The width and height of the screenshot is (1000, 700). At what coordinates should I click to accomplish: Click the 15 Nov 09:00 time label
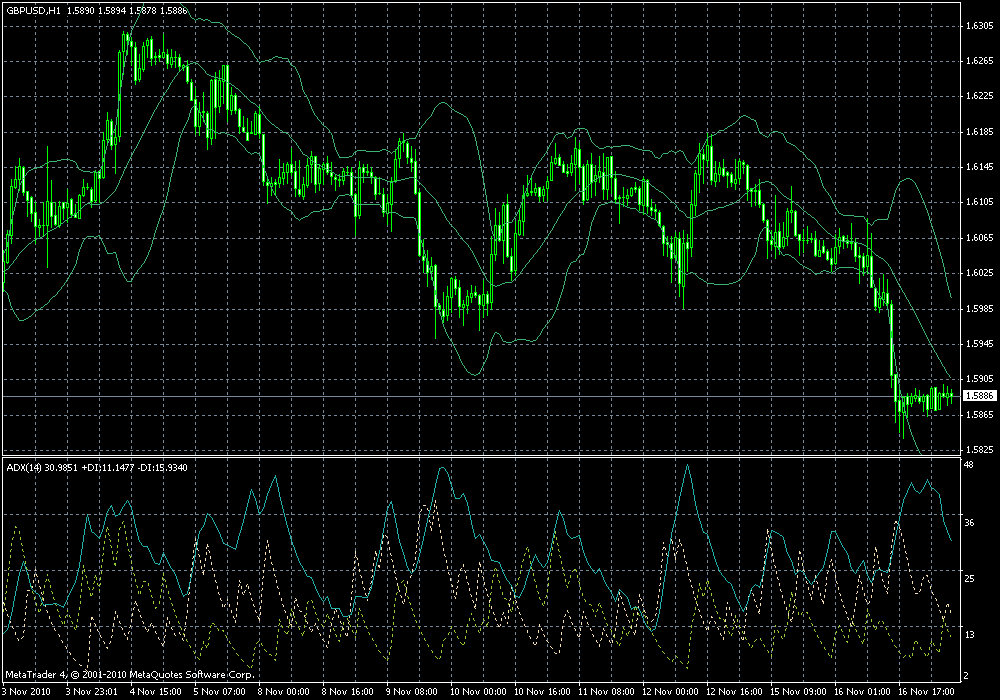798,692
